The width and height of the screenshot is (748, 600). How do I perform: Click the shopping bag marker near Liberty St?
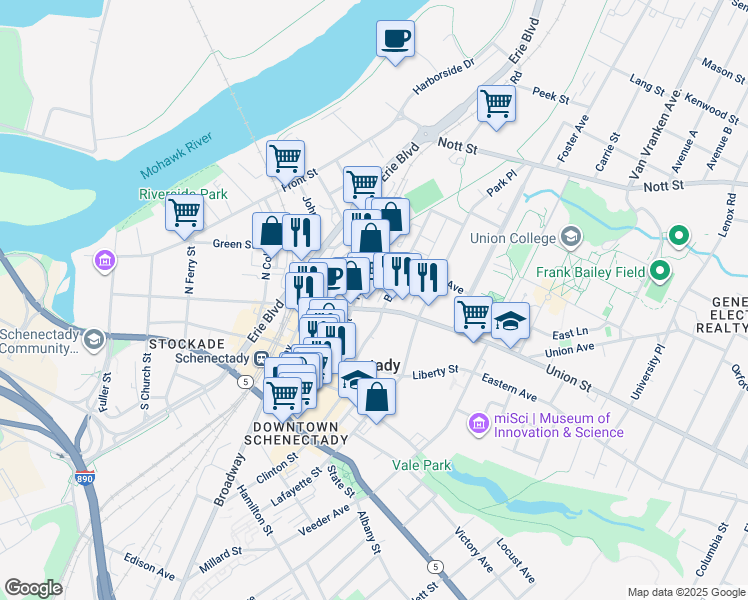tap(376, 398)
